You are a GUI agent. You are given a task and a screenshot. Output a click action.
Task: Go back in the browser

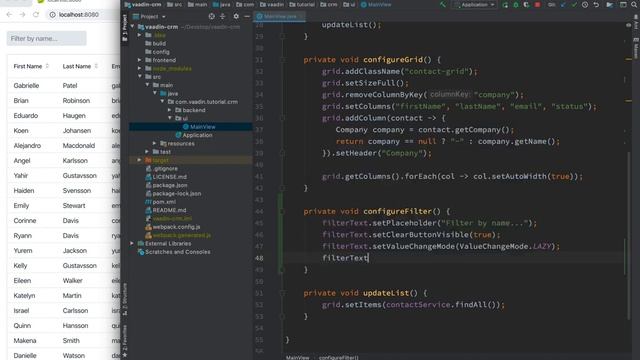click(x=9, y=14)
